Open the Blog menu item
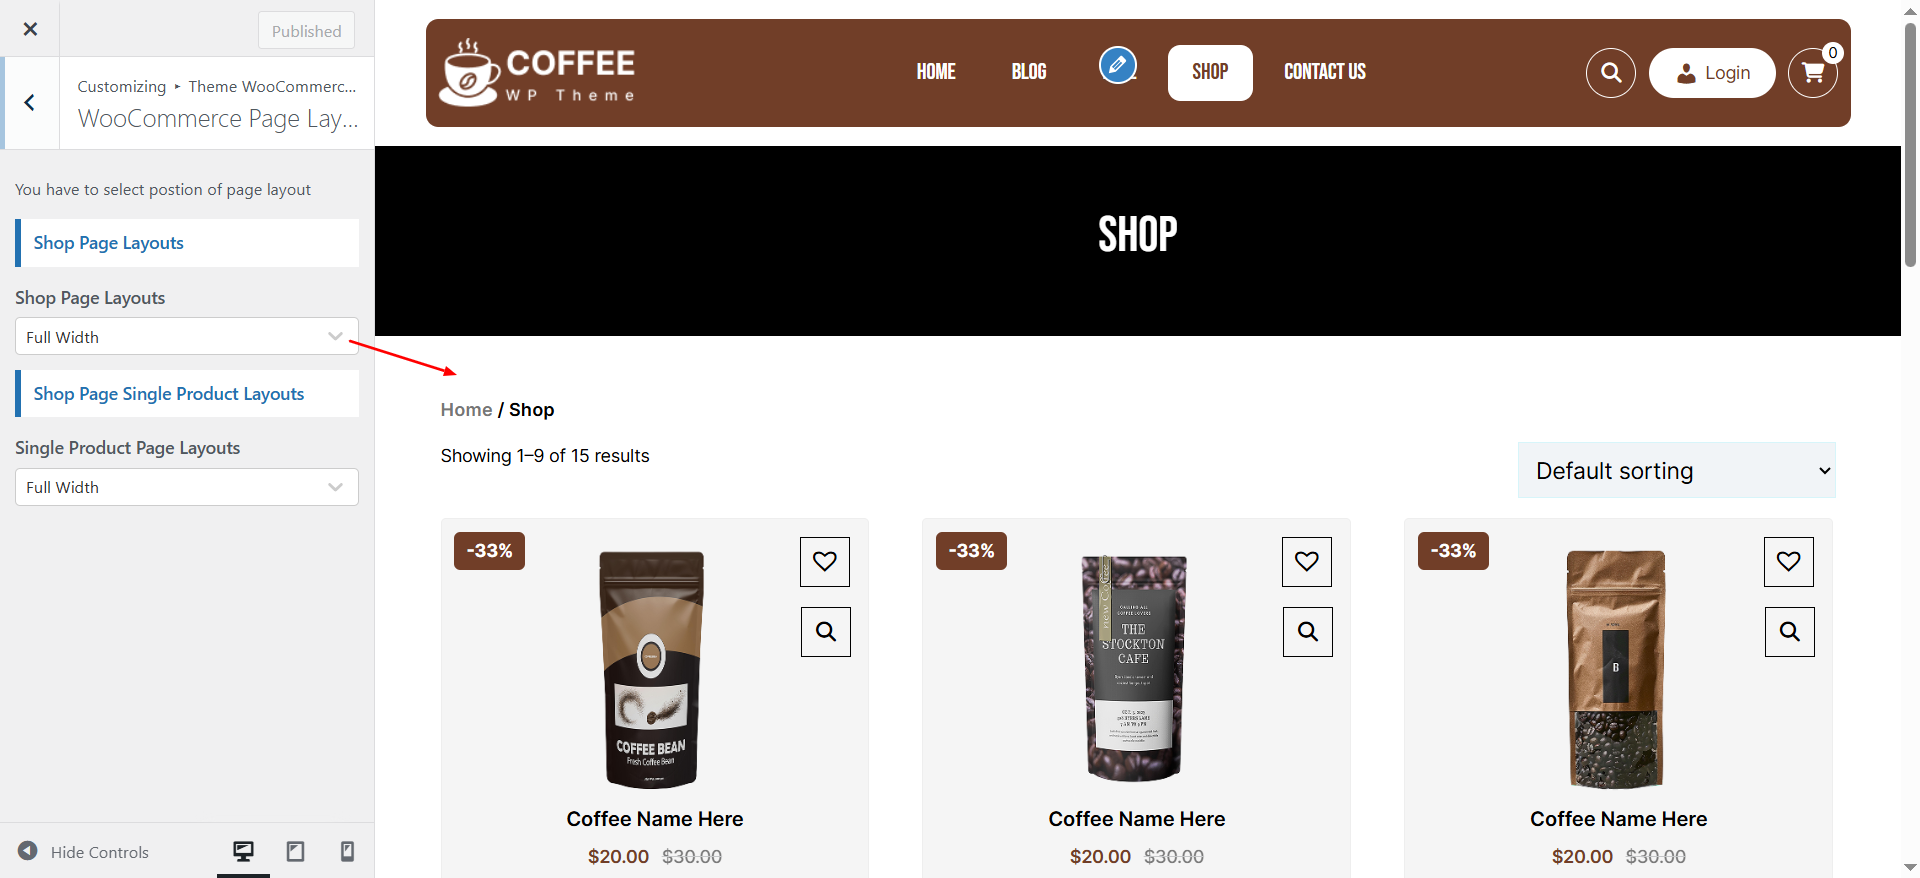The height and width of the screenshot is (878, 1920). [x=1029, y=72]
